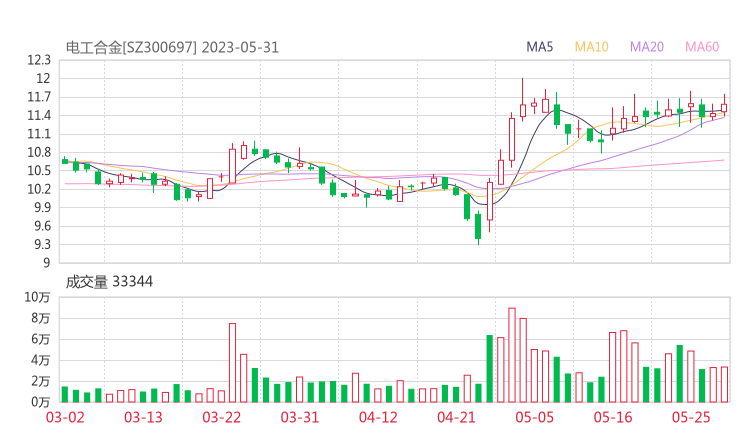Click the MA5 legend label
This screenshot has height=440, width=740.
click(x=539, y=47)
